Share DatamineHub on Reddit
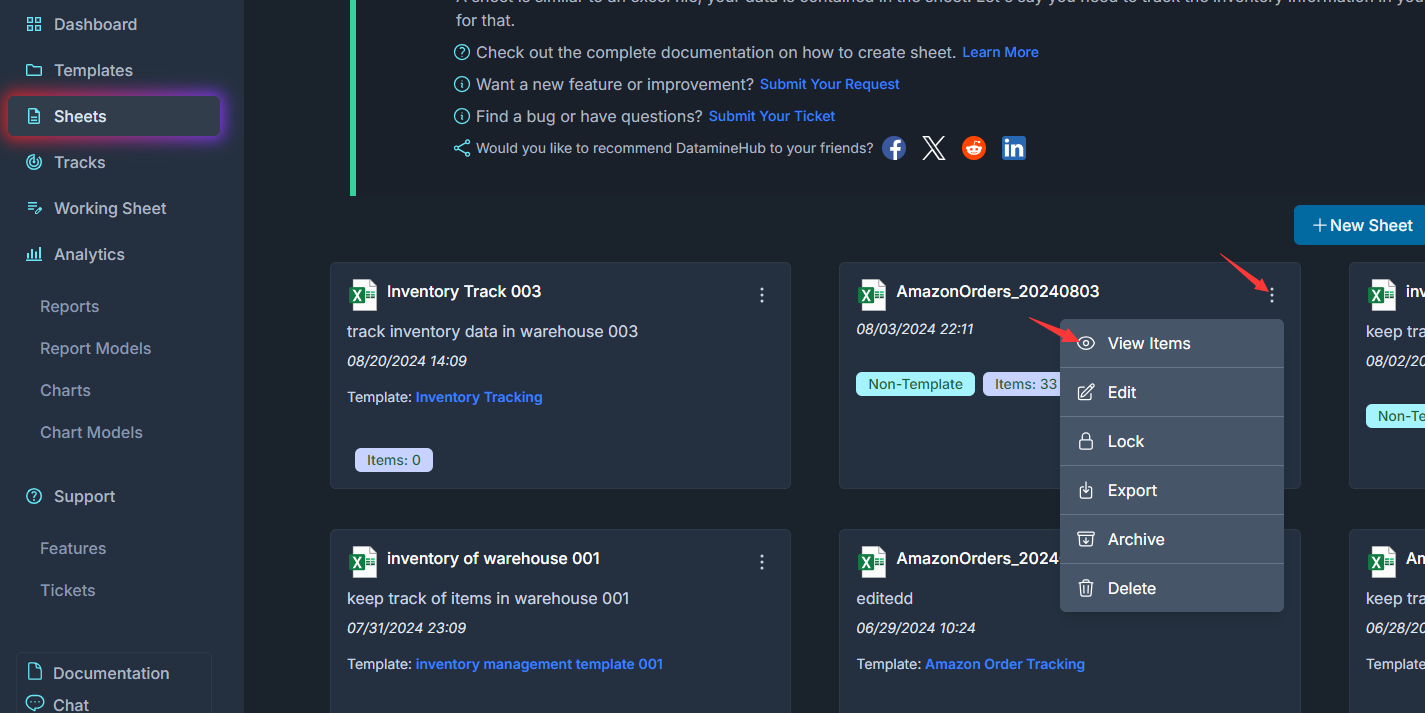The height and width of the screenshot is (713, 1425). (974, 149)
